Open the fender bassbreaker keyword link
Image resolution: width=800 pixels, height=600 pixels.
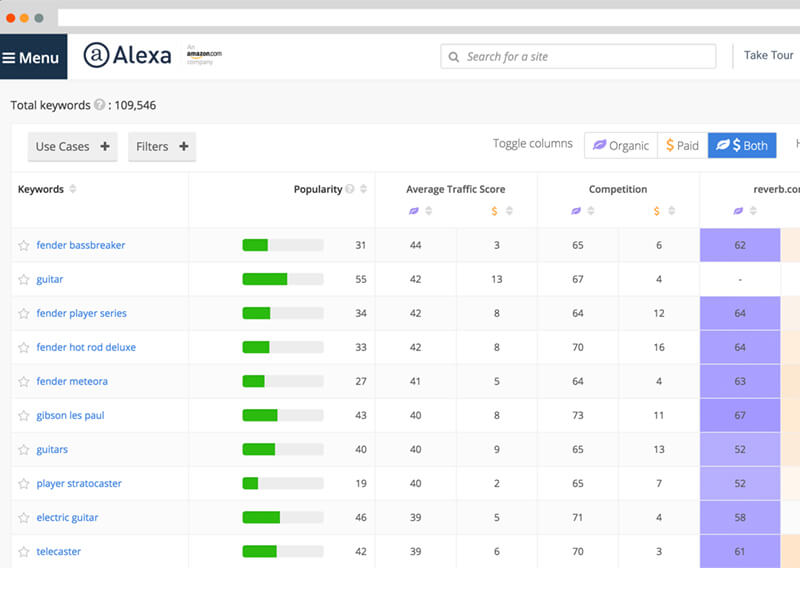tap(81, 245)
